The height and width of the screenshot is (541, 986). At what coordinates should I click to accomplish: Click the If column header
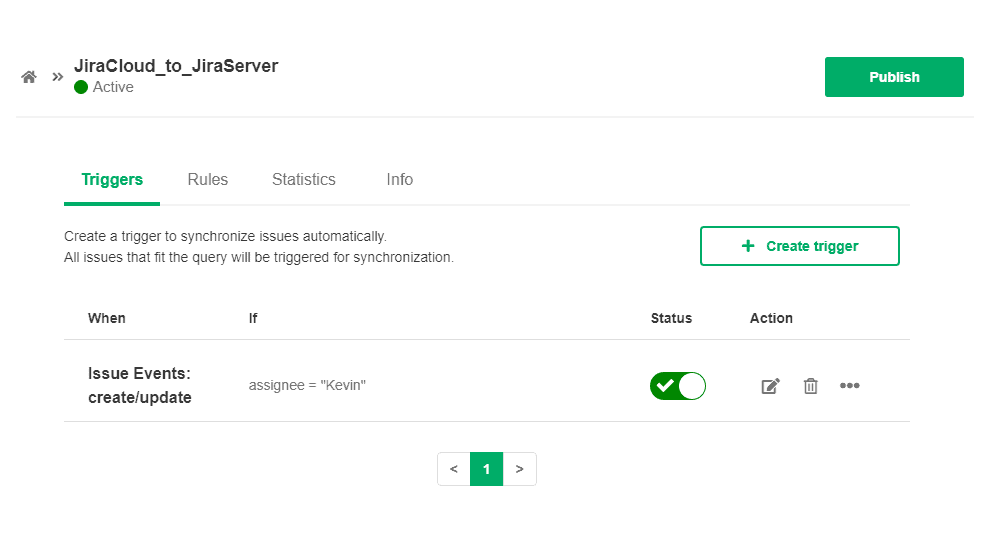tap(253, 318)
